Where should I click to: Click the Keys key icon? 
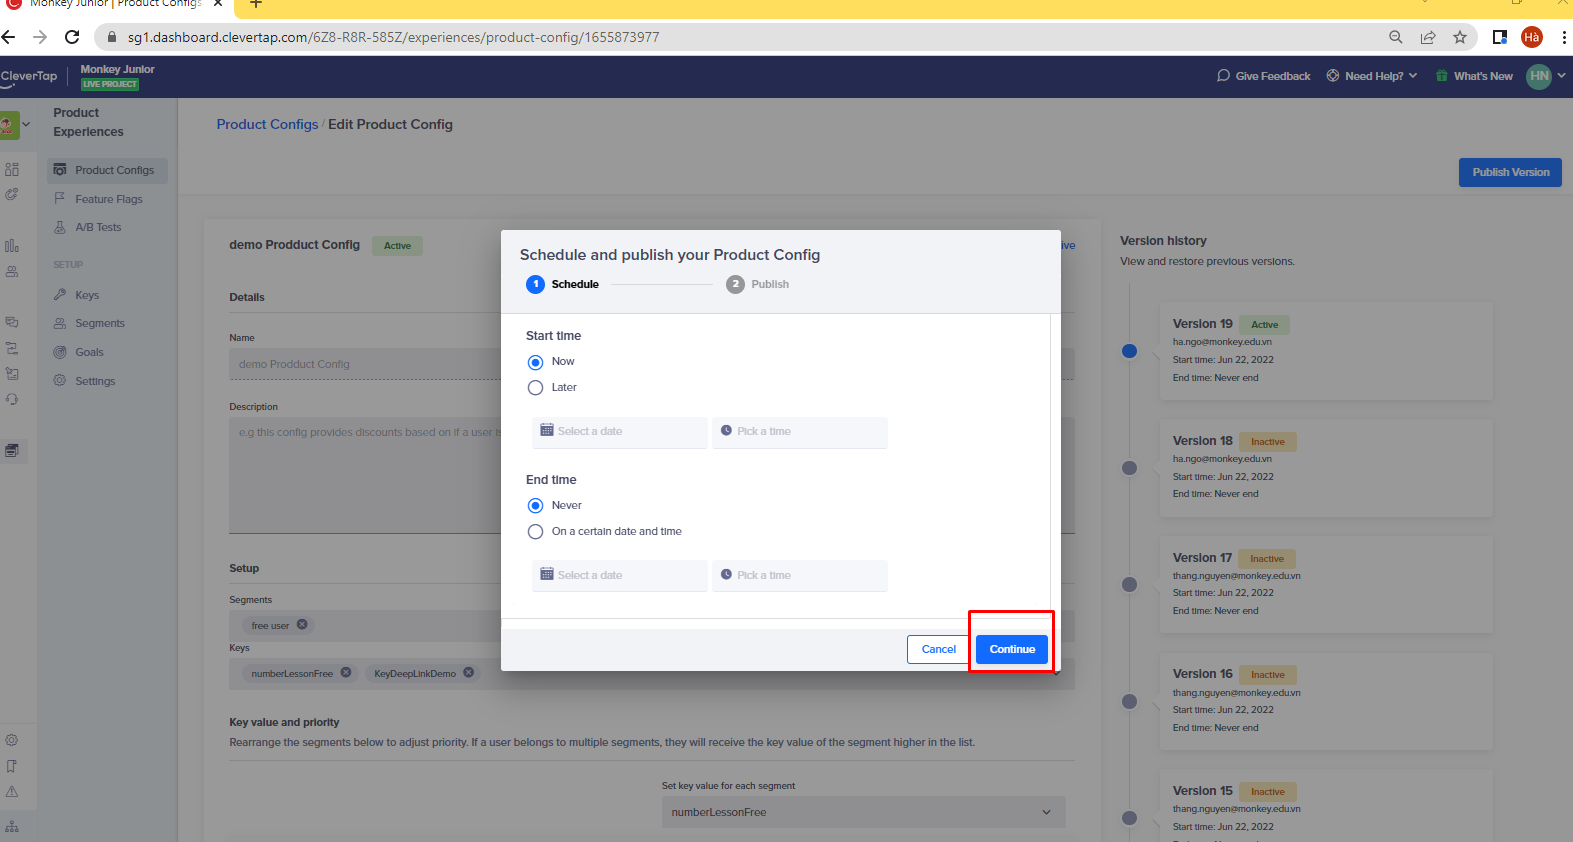(x=60, y=295)
